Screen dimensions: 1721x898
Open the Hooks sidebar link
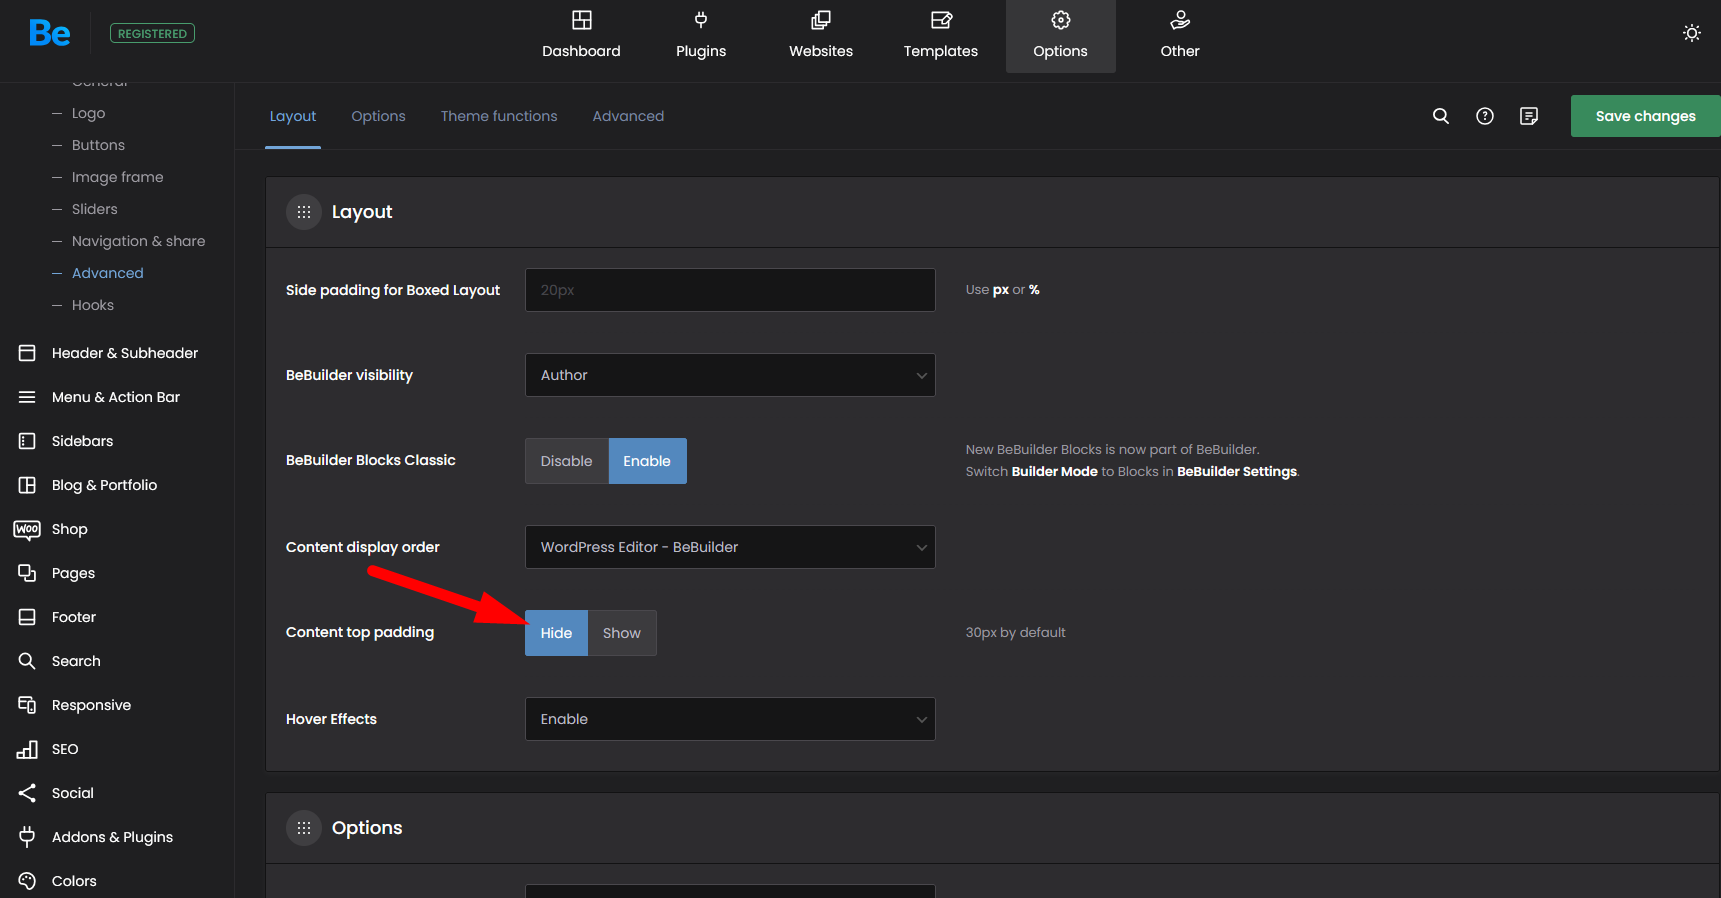[x=93, y=305]
